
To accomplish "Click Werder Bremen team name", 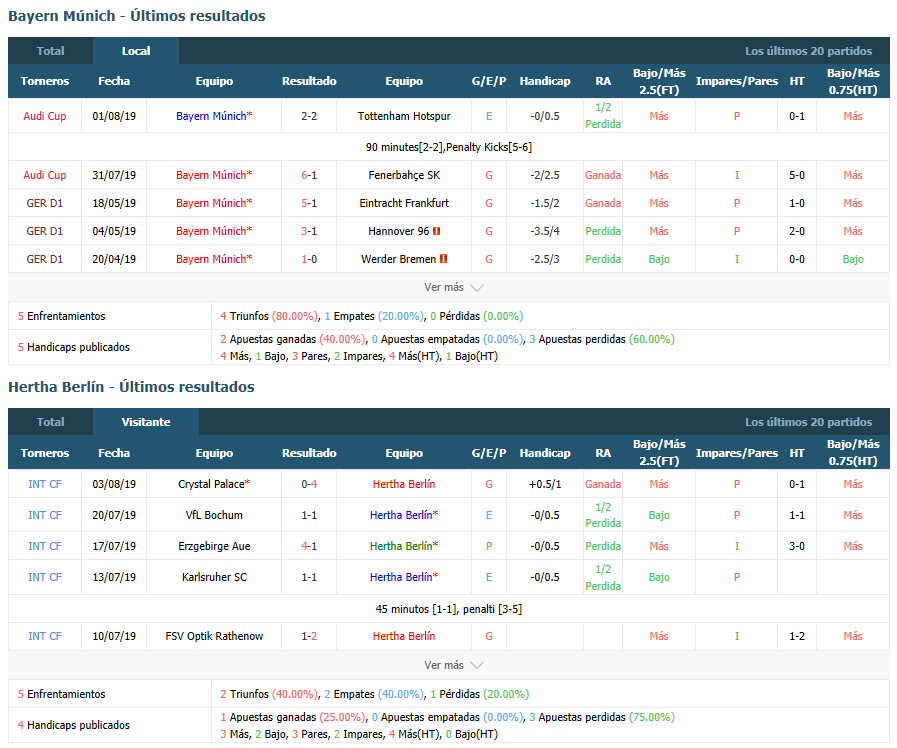I will [399, 259].
